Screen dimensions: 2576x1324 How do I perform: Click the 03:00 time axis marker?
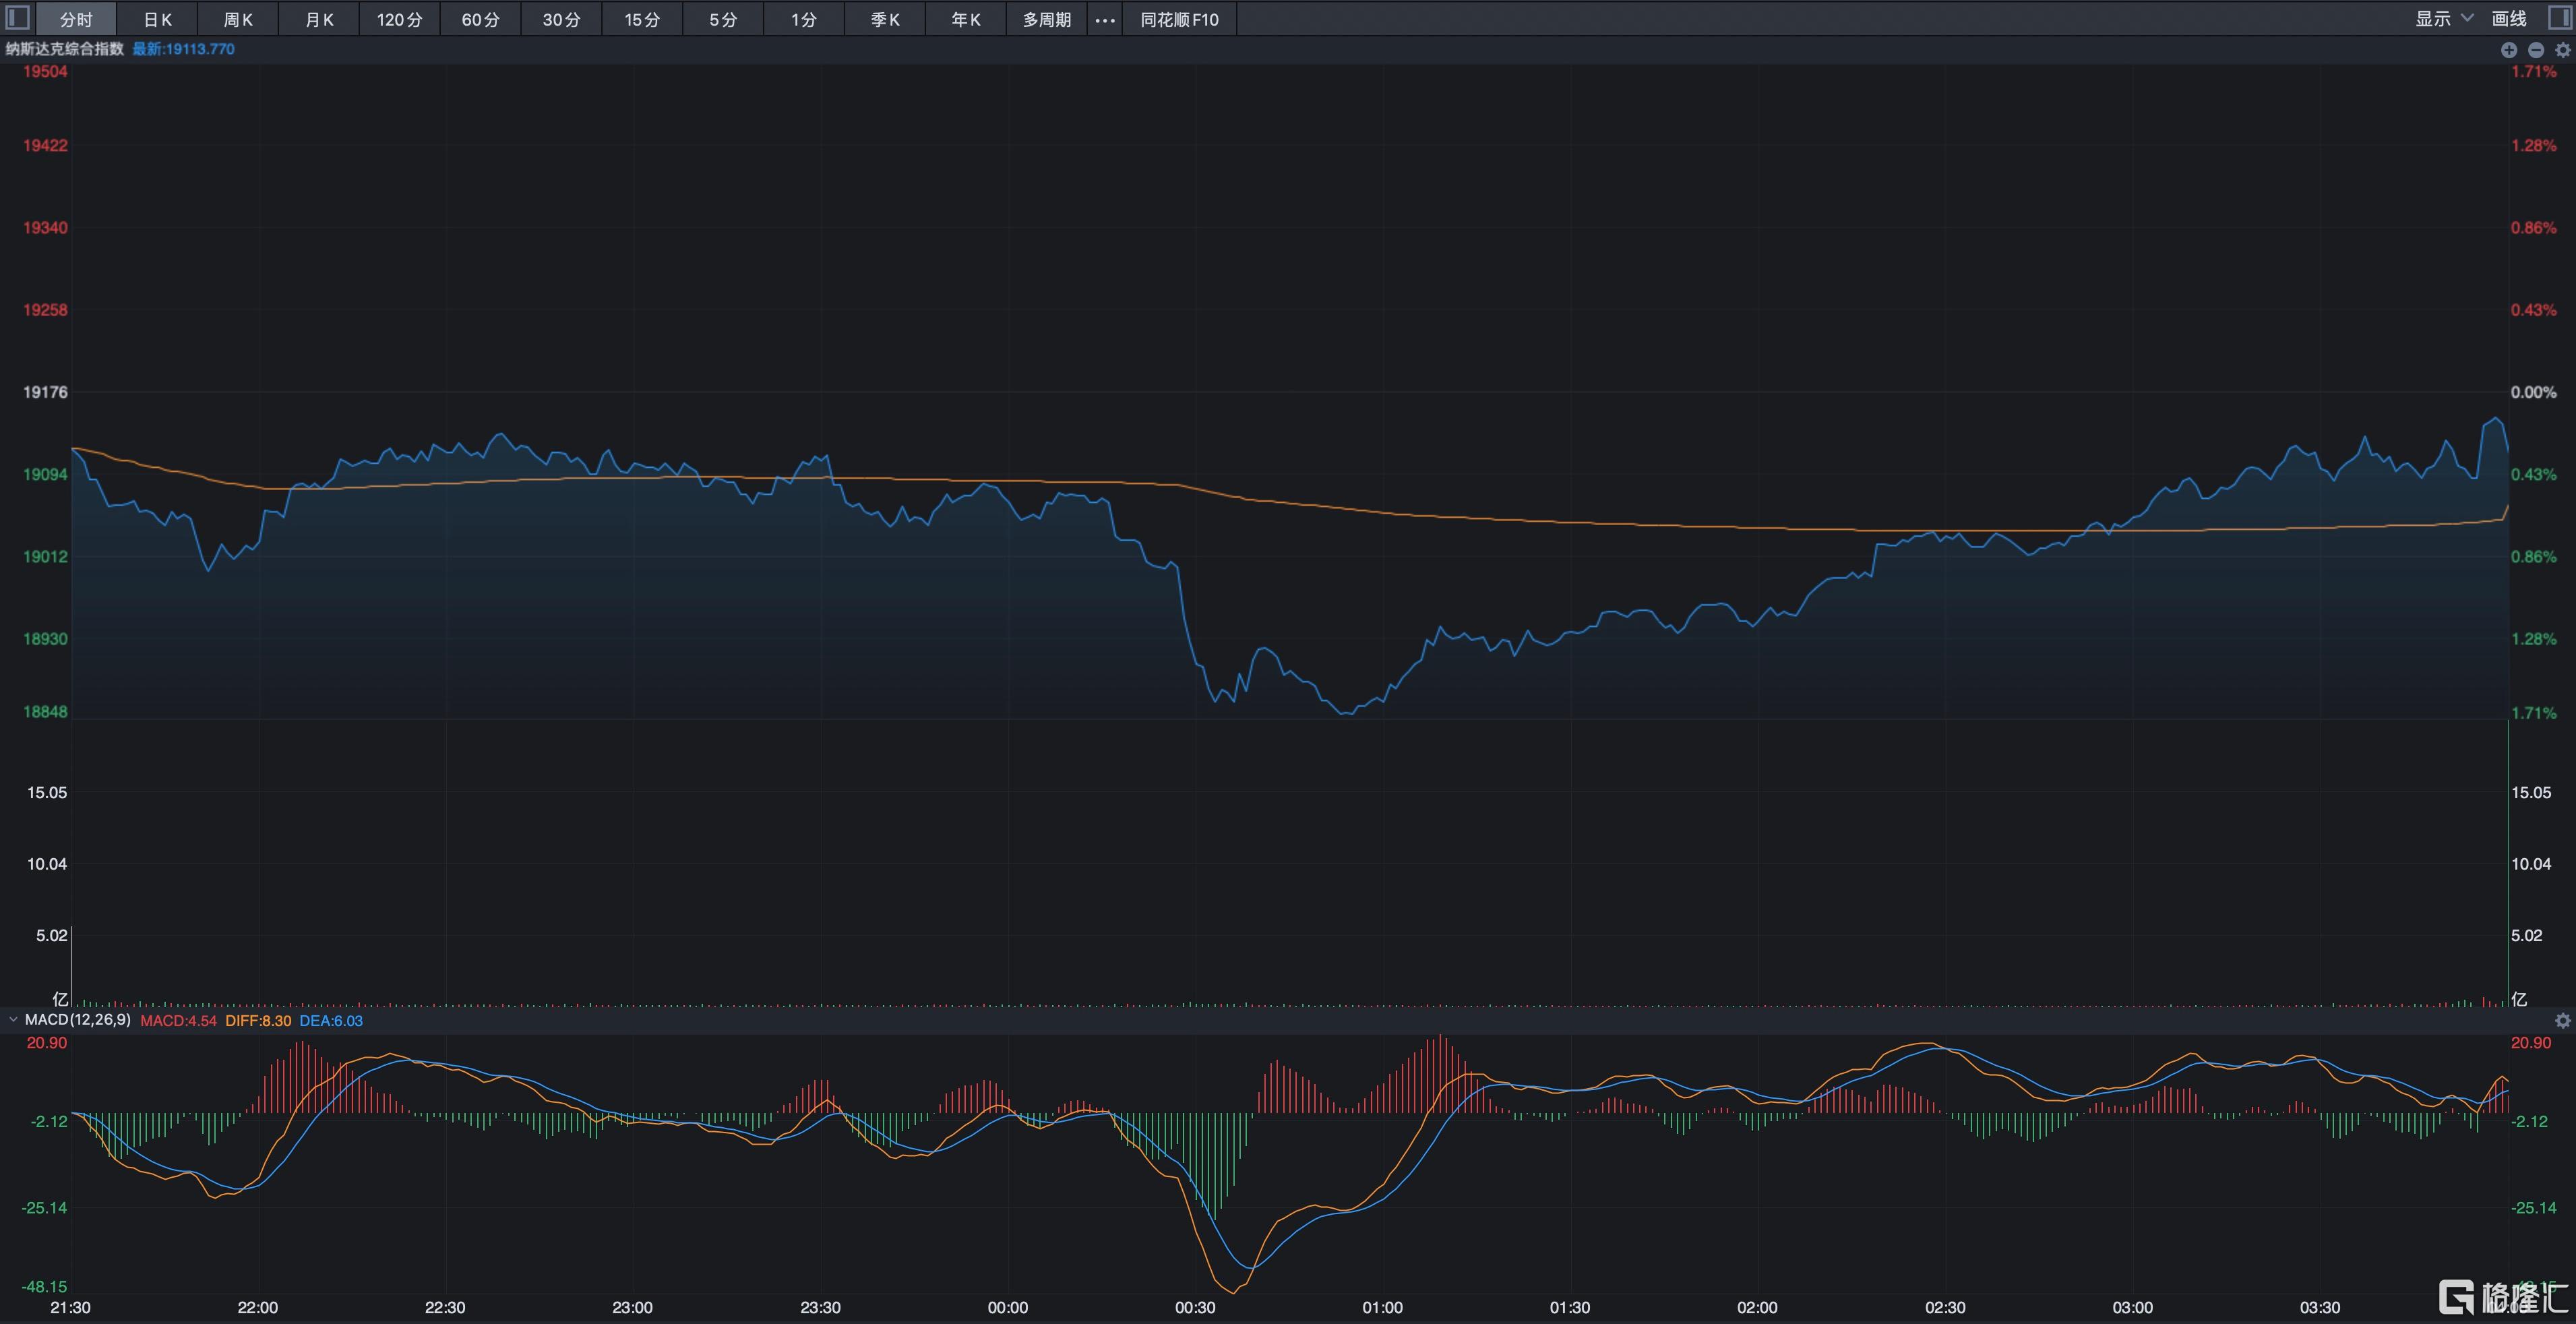click(x=2133, y=1308)
